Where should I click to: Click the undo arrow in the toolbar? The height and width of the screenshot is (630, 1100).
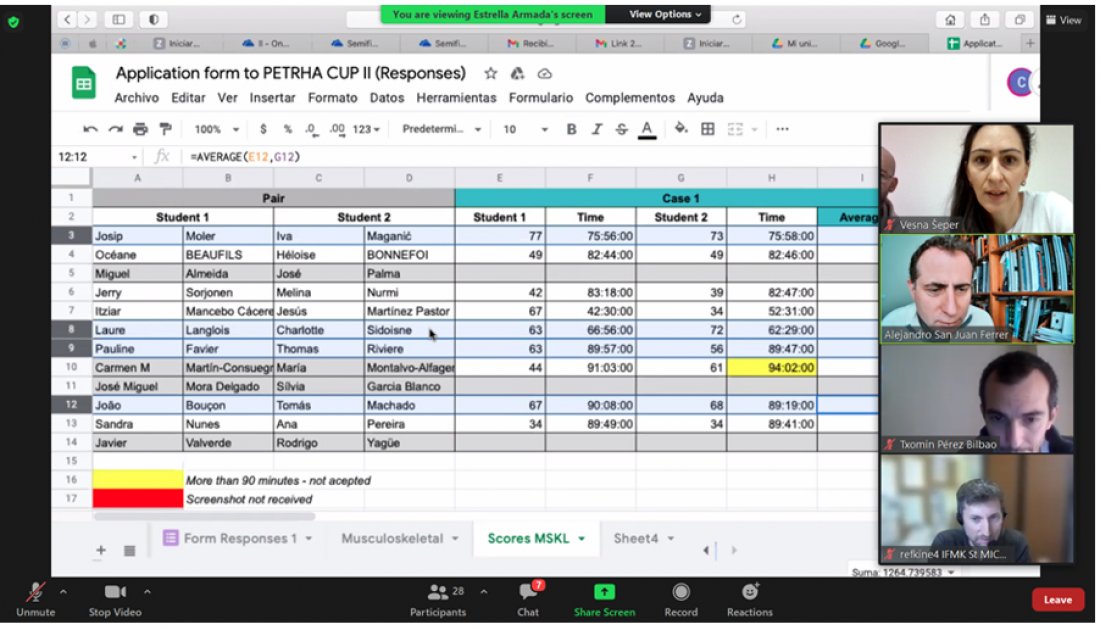pyautogui.click(x=90, y=129)
